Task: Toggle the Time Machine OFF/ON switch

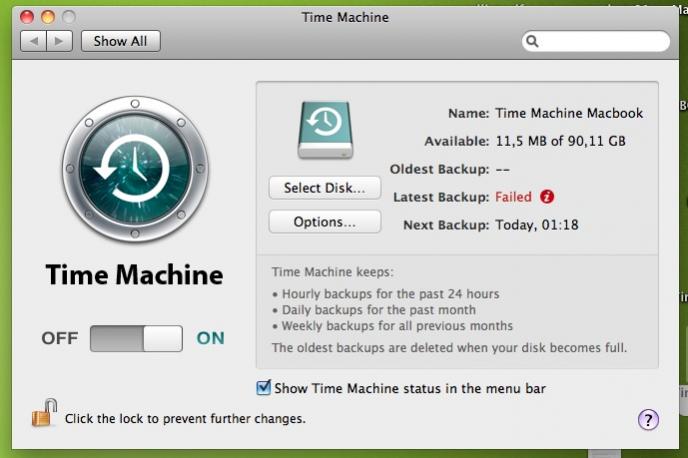Action: tap(136, 338)
